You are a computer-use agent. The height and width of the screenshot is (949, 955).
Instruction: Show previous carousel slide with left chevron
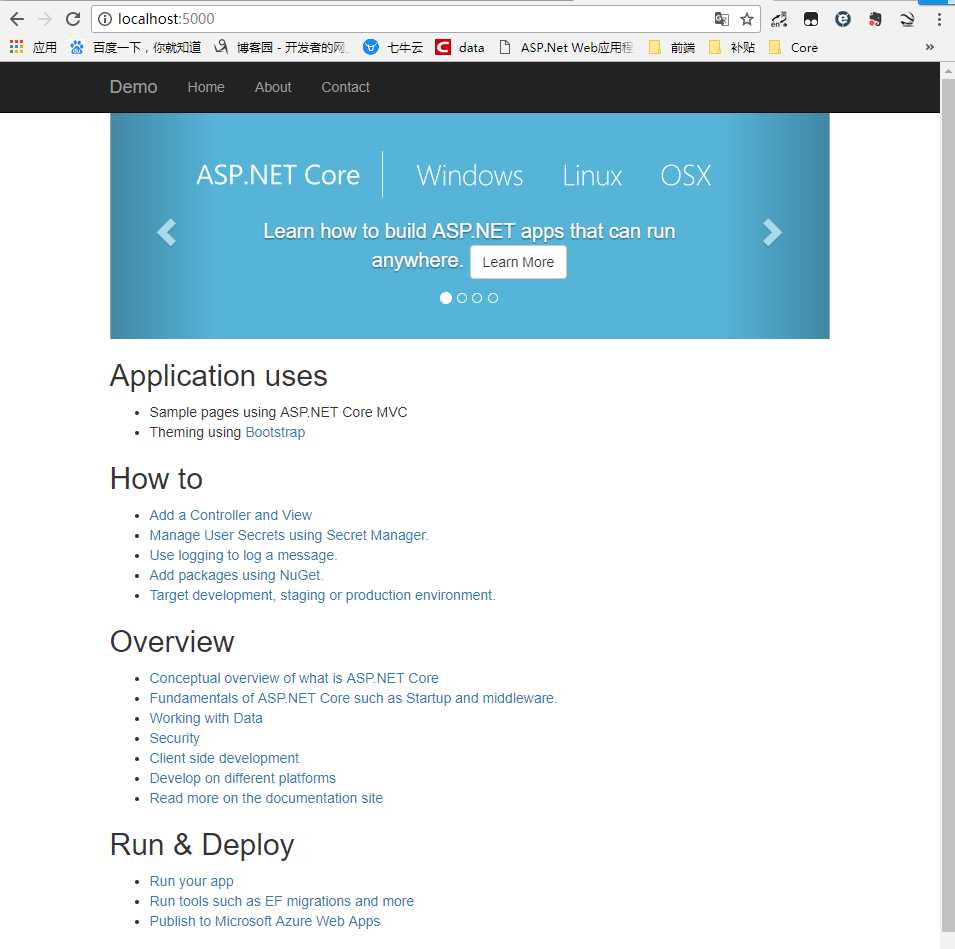[x=166, y=232]
